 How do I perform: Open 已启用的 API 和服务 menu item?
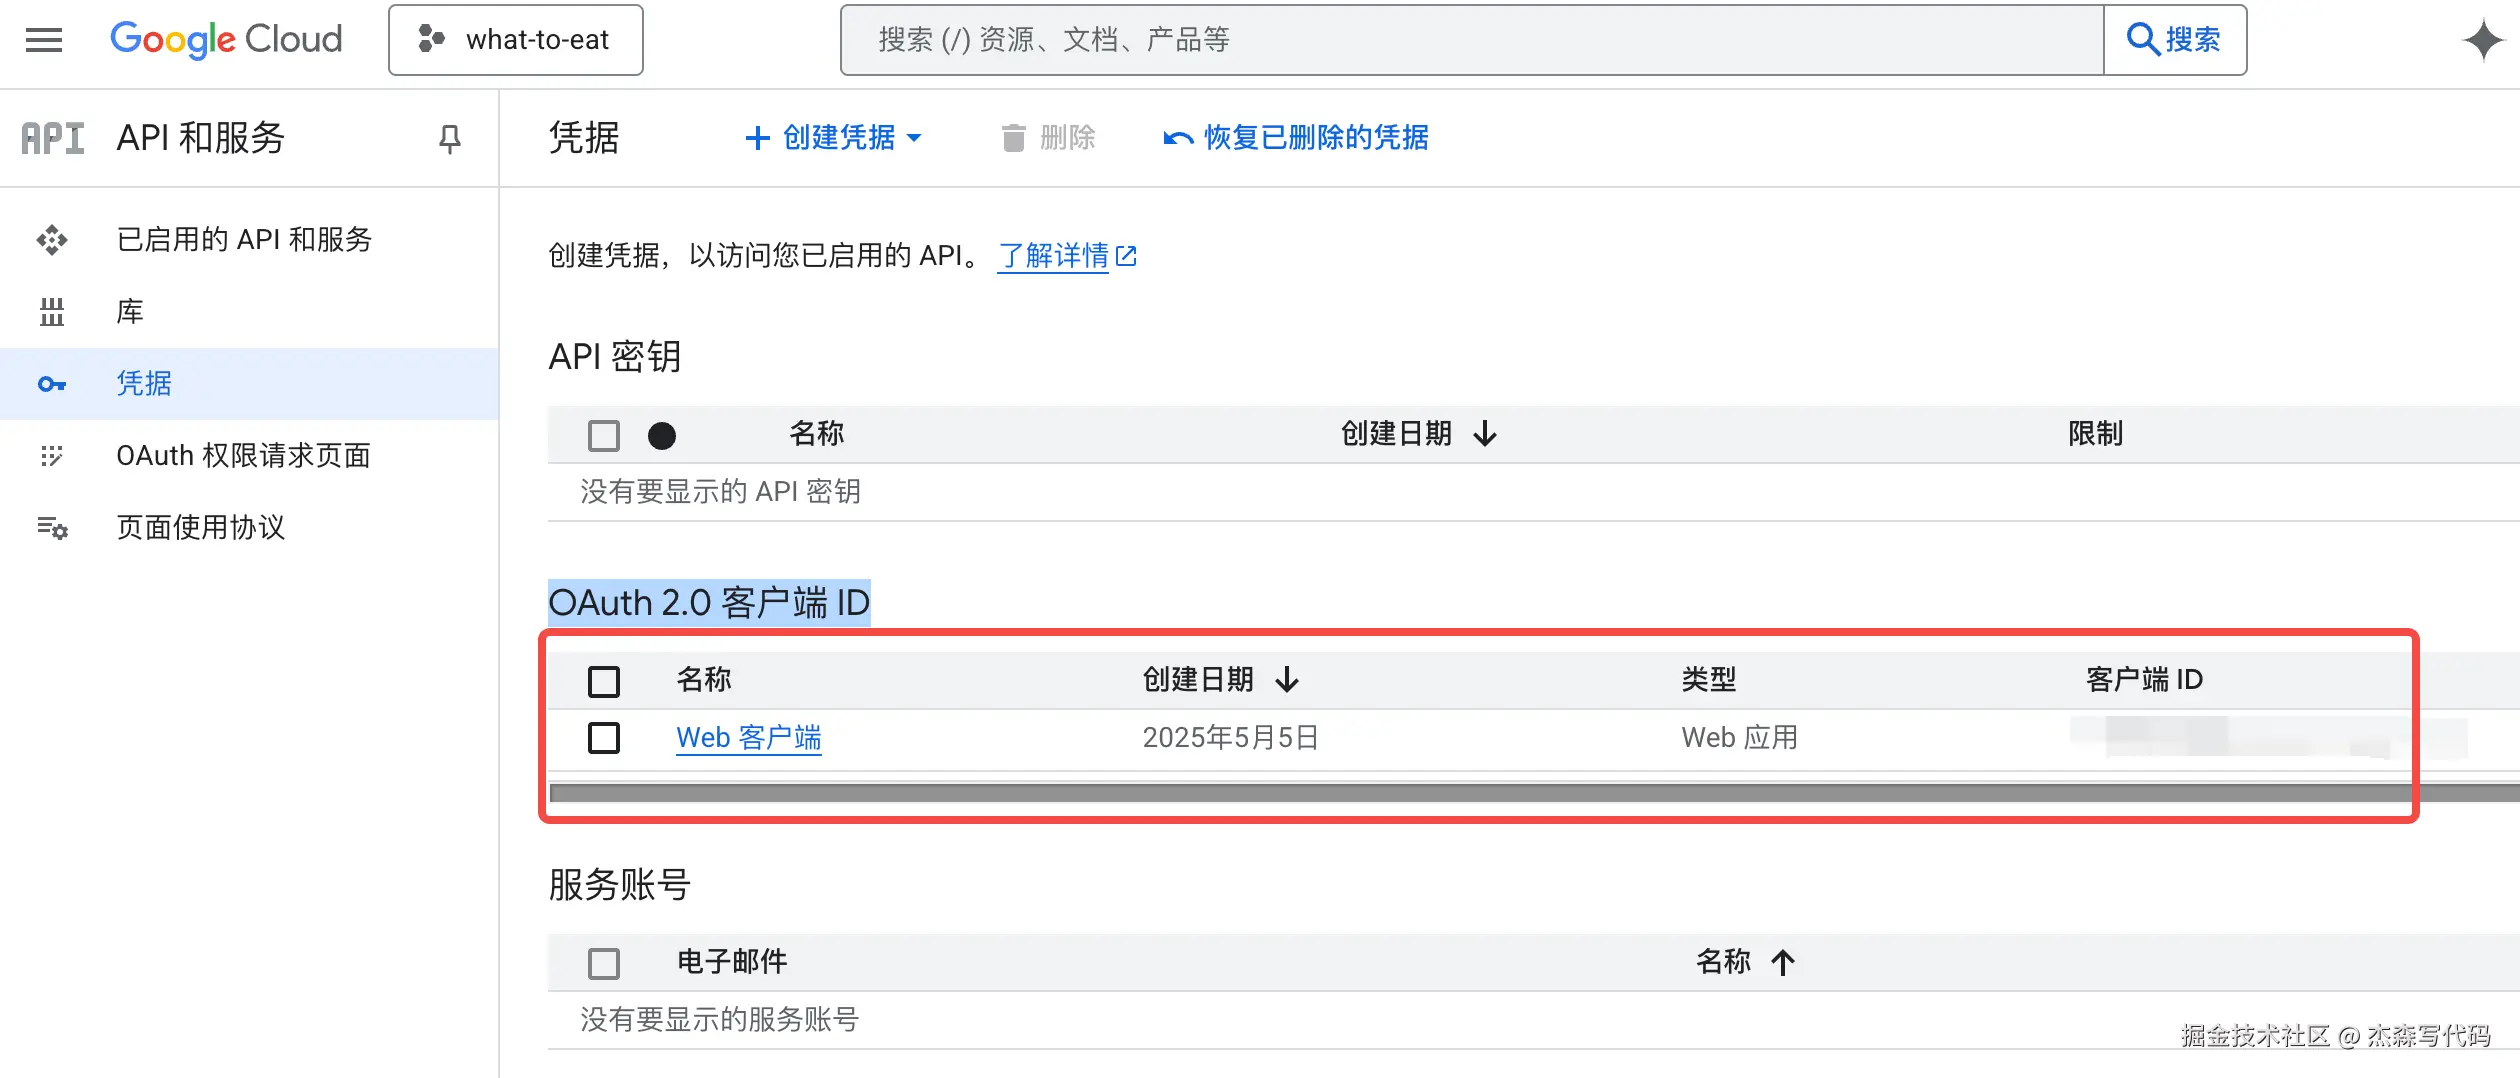[249, 240]
